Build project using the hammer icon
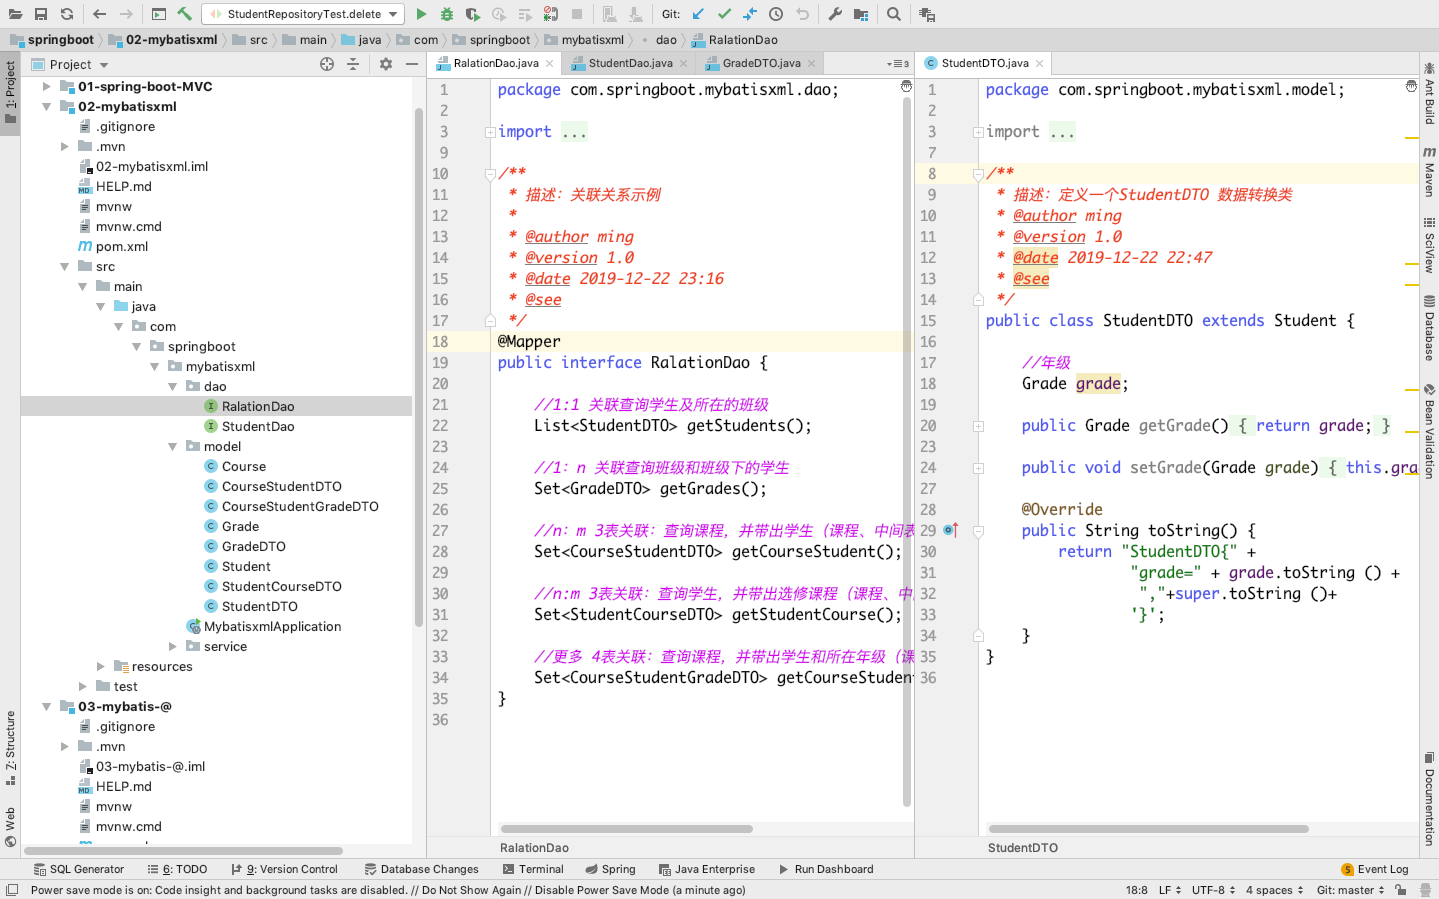This screenshot has height=899, width=1439. coord(185,14)
